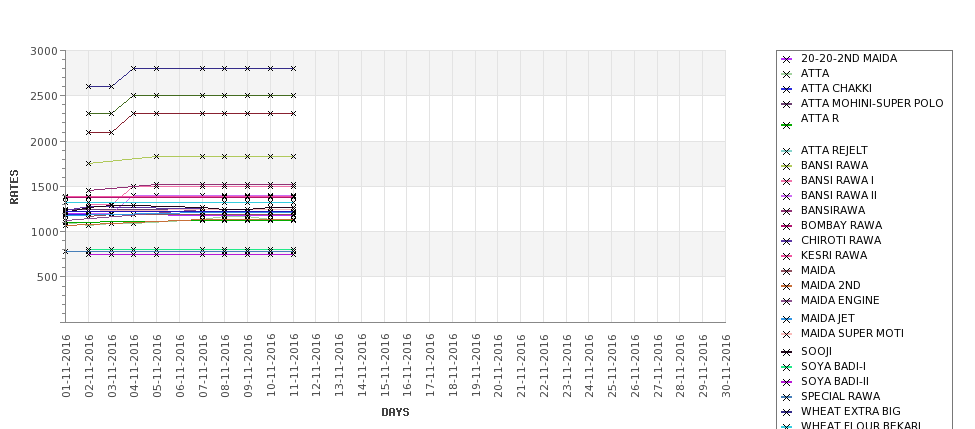
Task: Select the 'SPECIAL RAWA' legend label
Action: tap(840, 396)
